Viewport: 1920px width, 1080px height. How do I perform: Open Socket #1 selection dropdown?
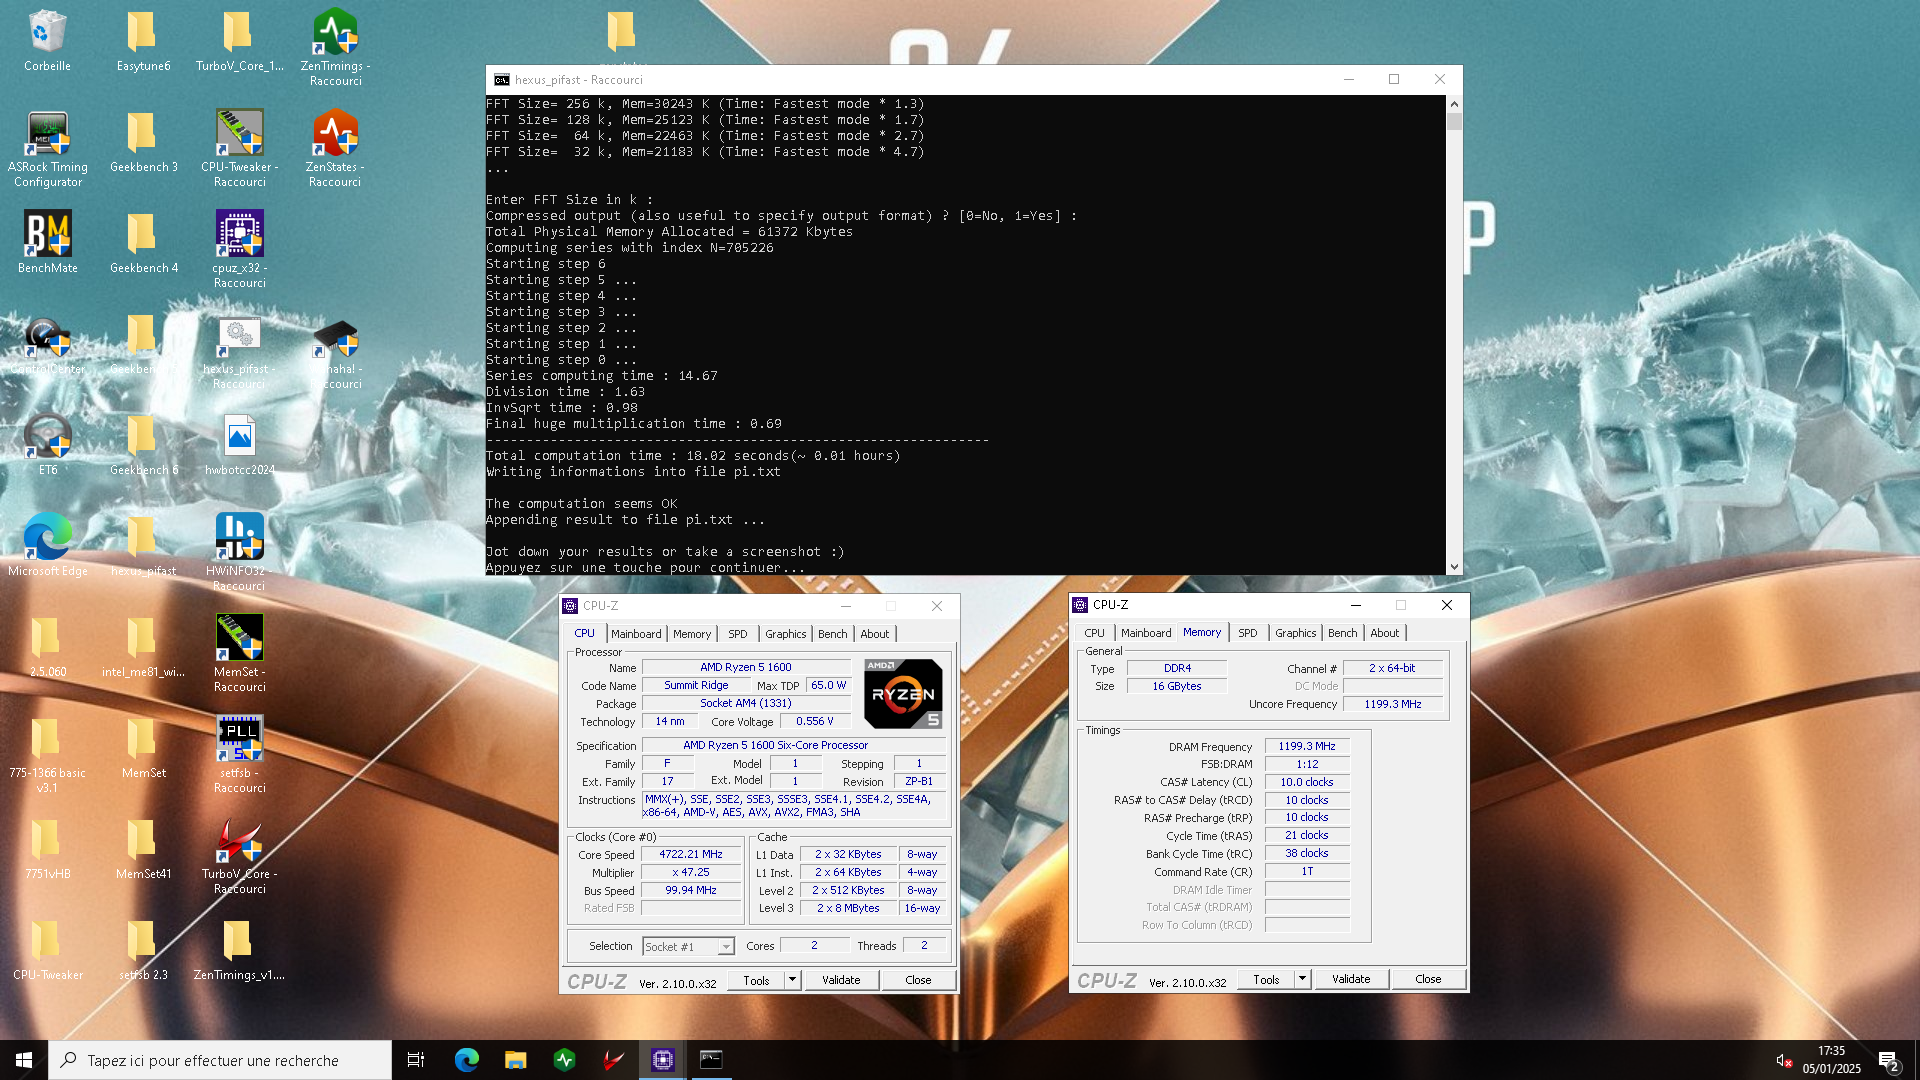point(688,946)
